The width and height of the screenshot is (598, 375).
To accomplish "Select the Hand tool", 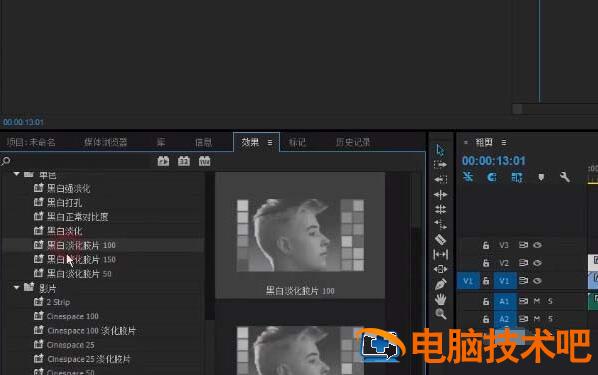I will (x=440, y=299).
